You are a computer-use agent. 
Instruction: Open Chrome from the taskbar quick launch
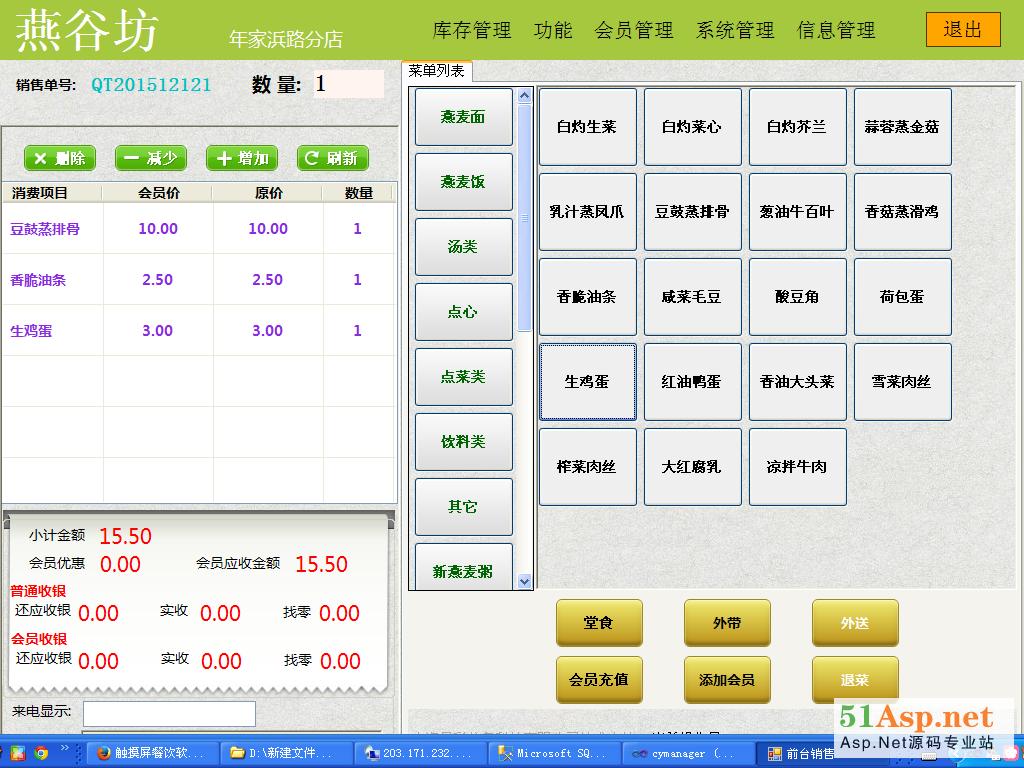tap(41, 753)
